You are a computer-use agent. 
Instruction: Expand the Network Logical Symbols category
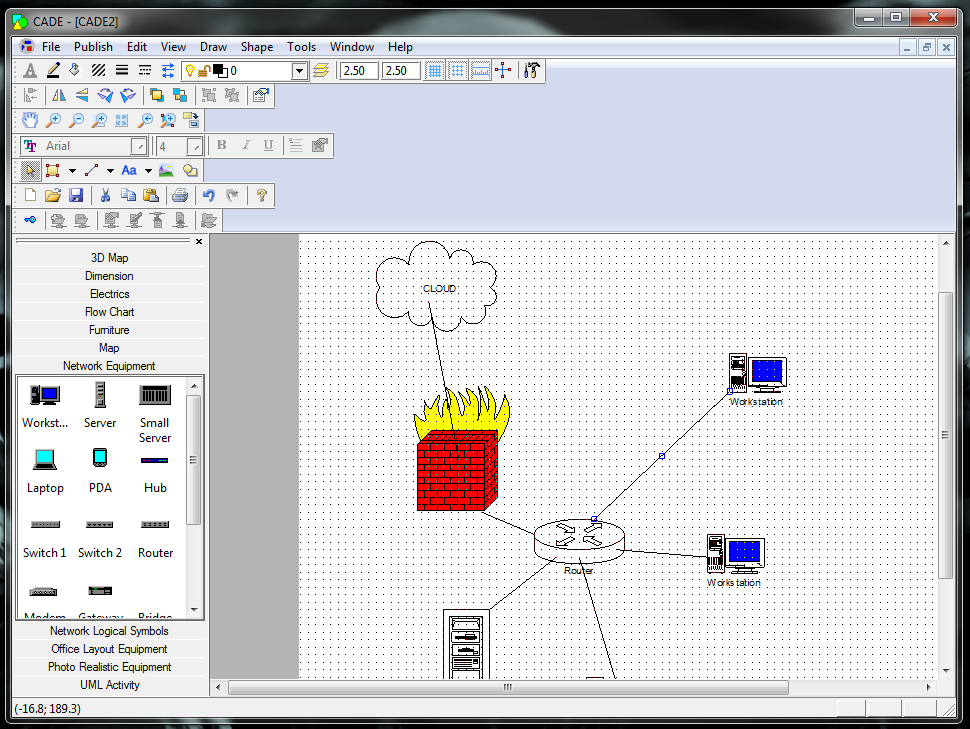click(109, 631)
